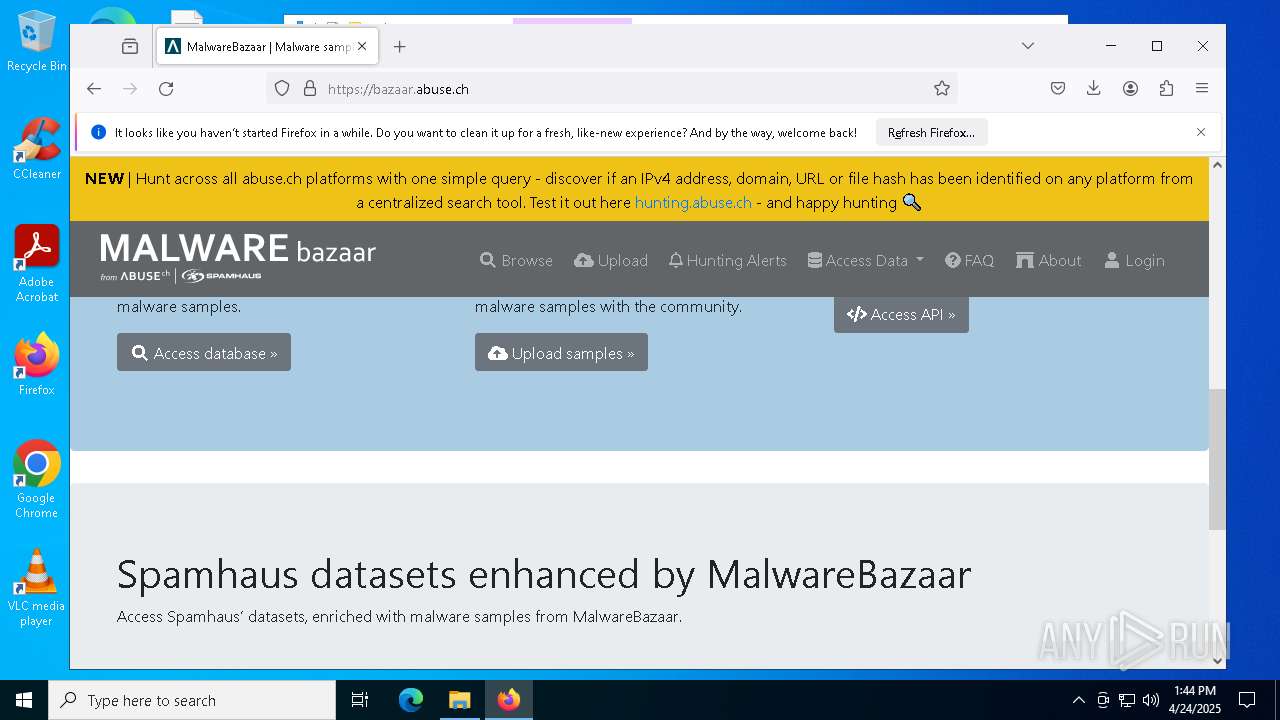This screenshot has height=720, width=1280.
Task: Open the taskbar clock and date
Action: (x=1195, y=700)
